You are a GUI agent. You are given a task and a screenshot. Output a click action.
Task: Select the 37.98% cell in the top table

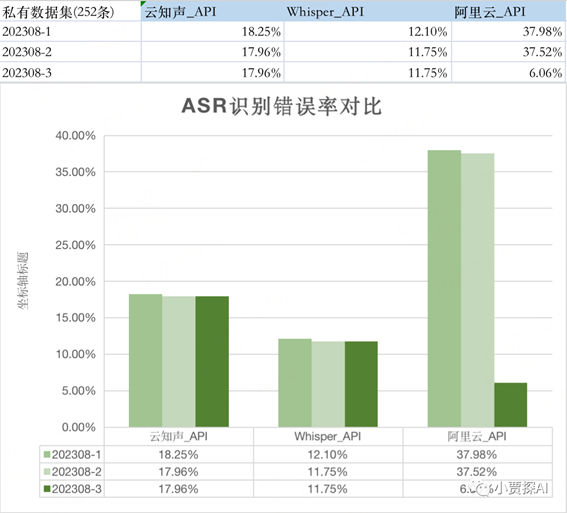click(x=508, y=31)
